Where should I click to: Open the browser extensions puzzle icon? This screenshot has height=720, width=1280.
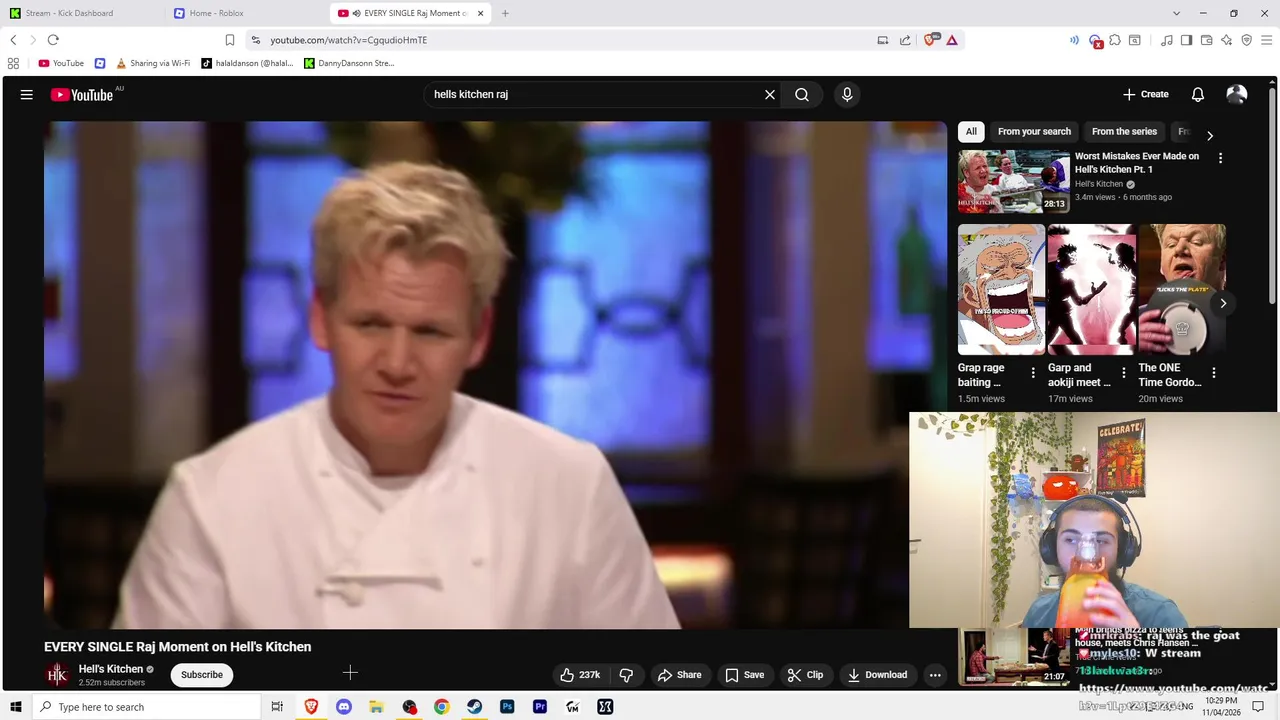pyautogui.click(x=1115, y=40)
